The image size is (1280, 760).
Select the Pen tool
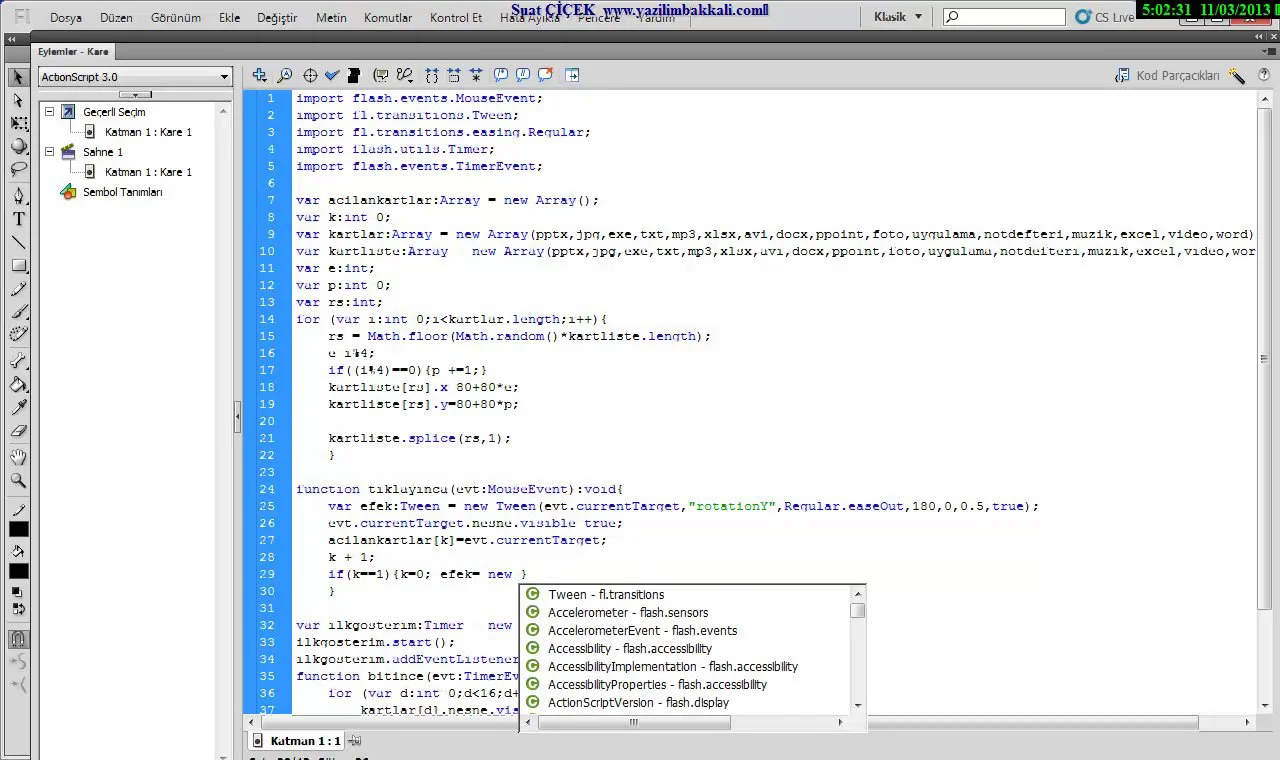(x=18, y=195)
